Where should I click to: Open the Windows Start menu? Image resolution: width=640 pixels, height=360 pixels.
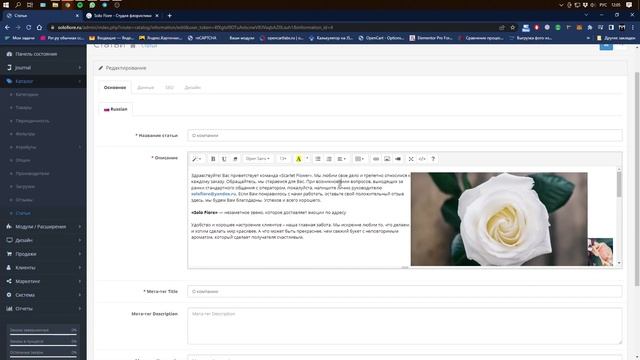[6, 5]
